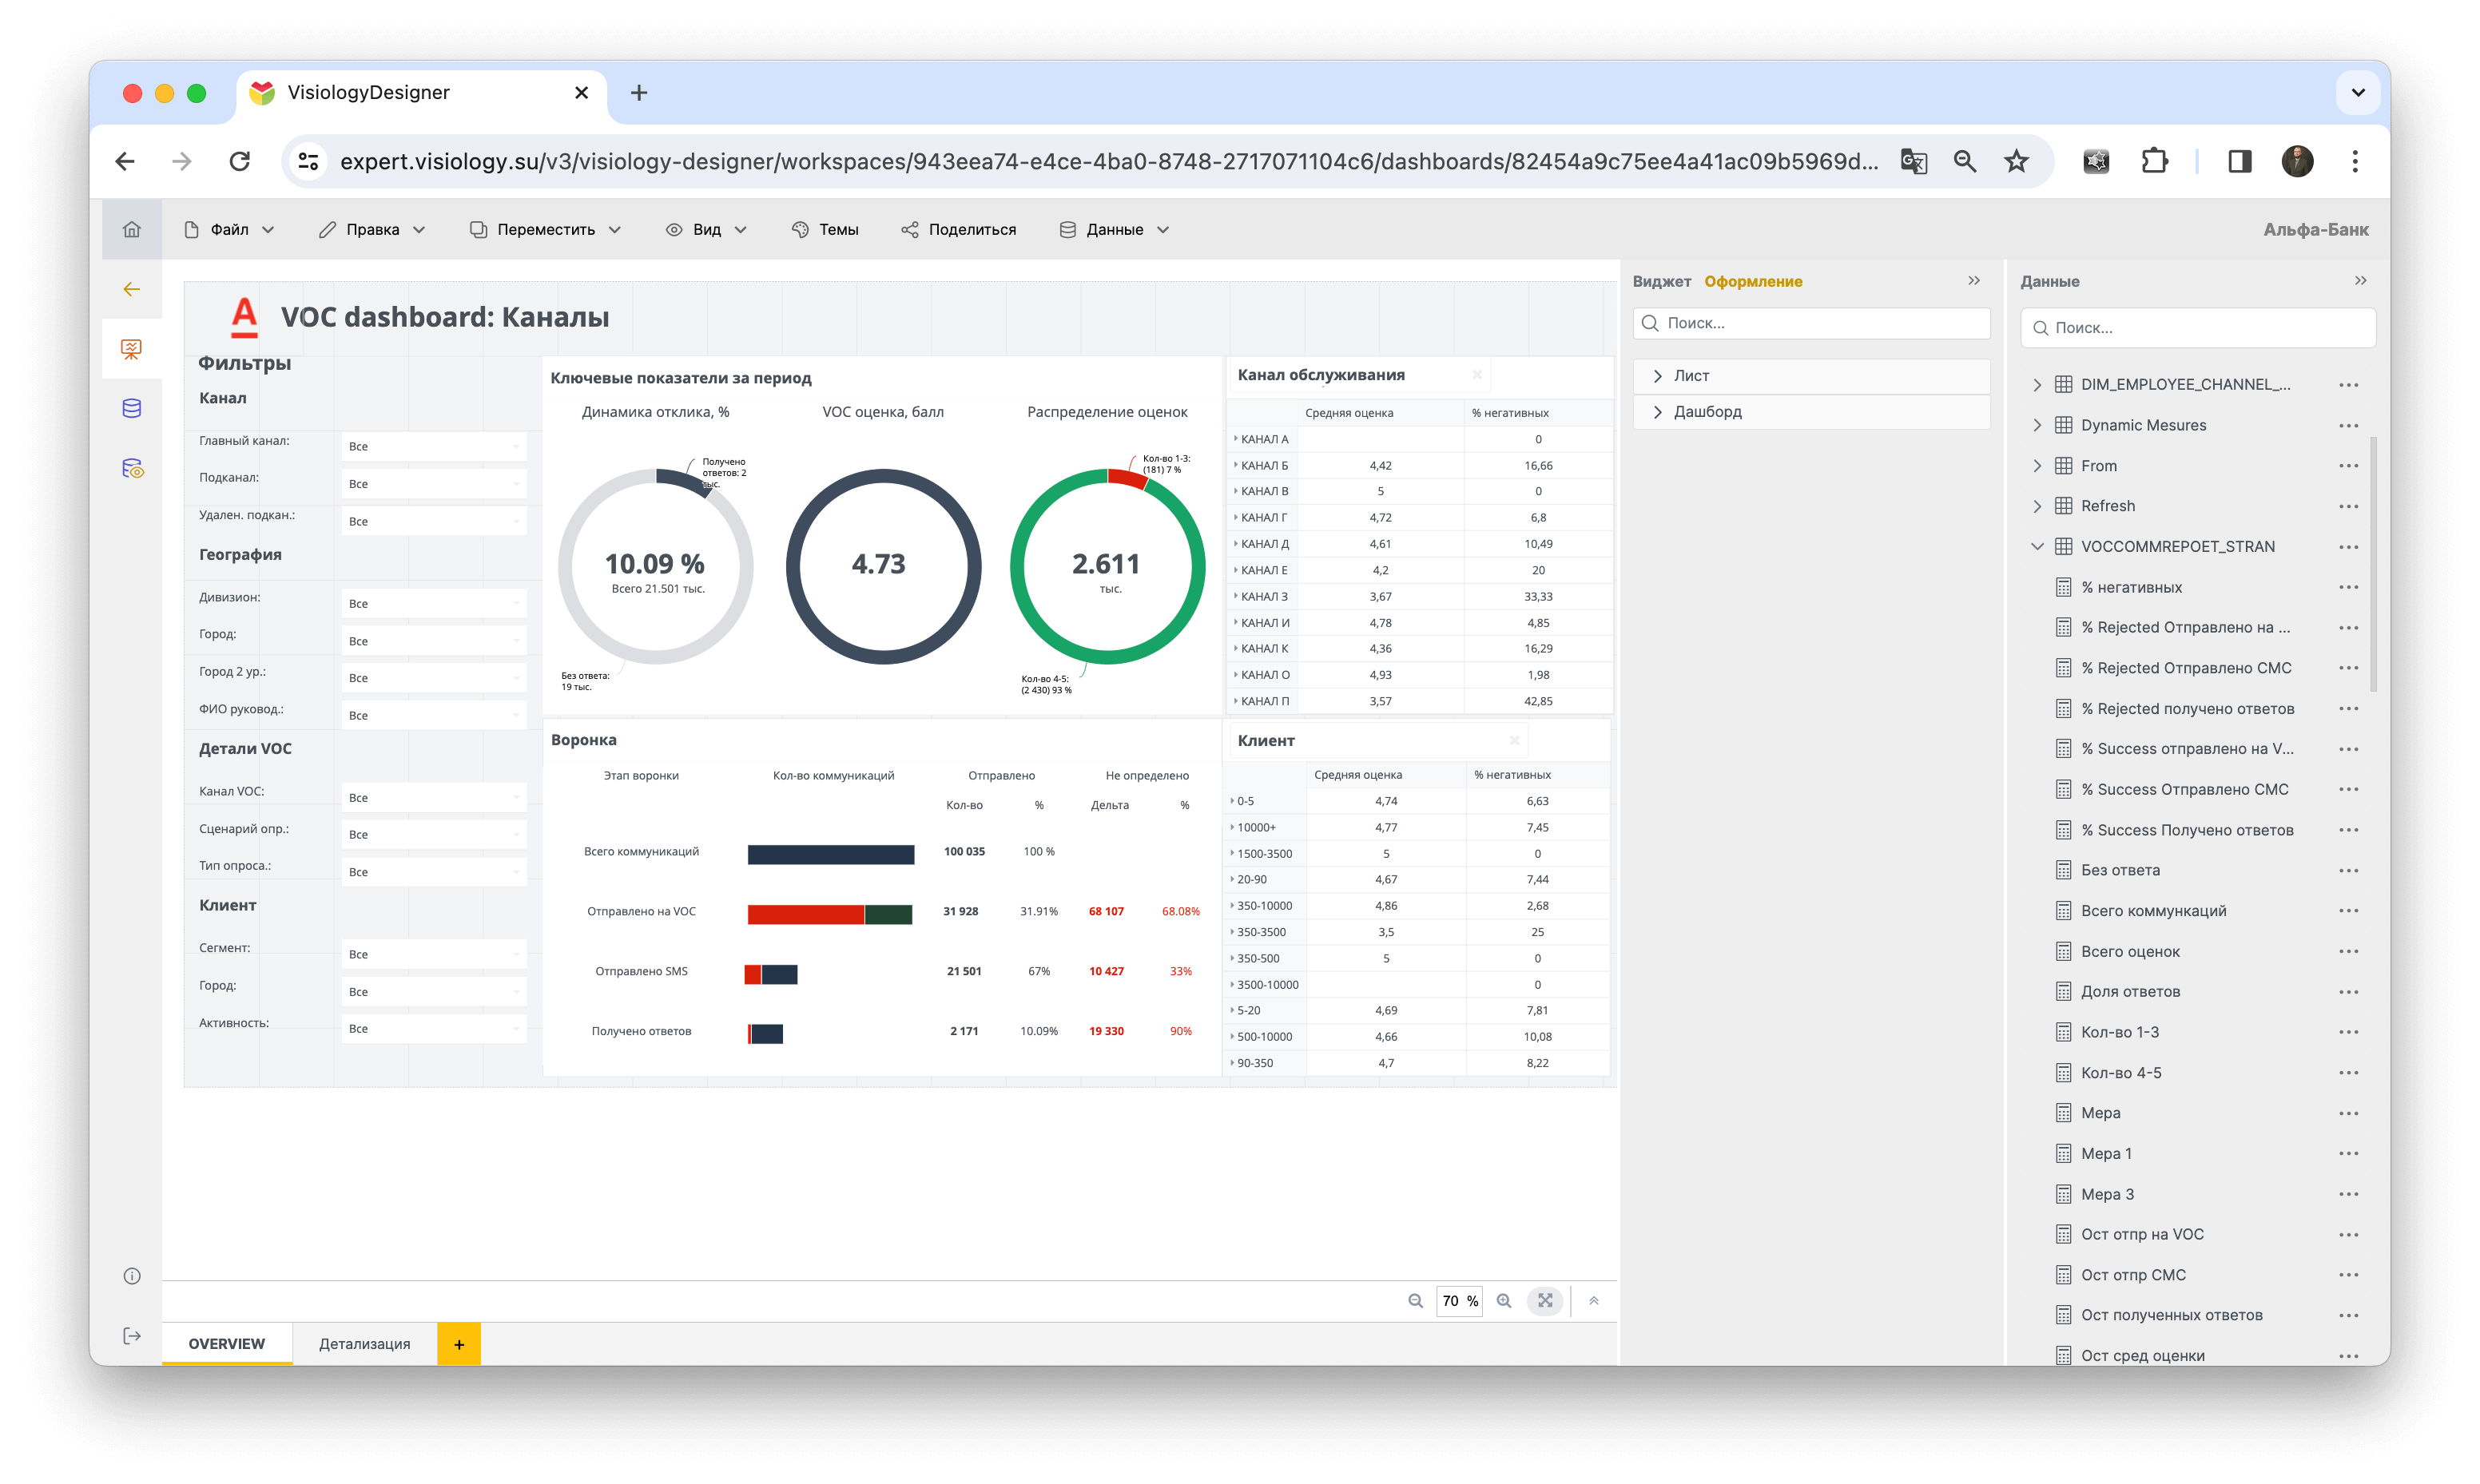Open the Сегмент filter dropdown
The height and width of the screenshot is (1484, 2480).
tap(434, 954)
